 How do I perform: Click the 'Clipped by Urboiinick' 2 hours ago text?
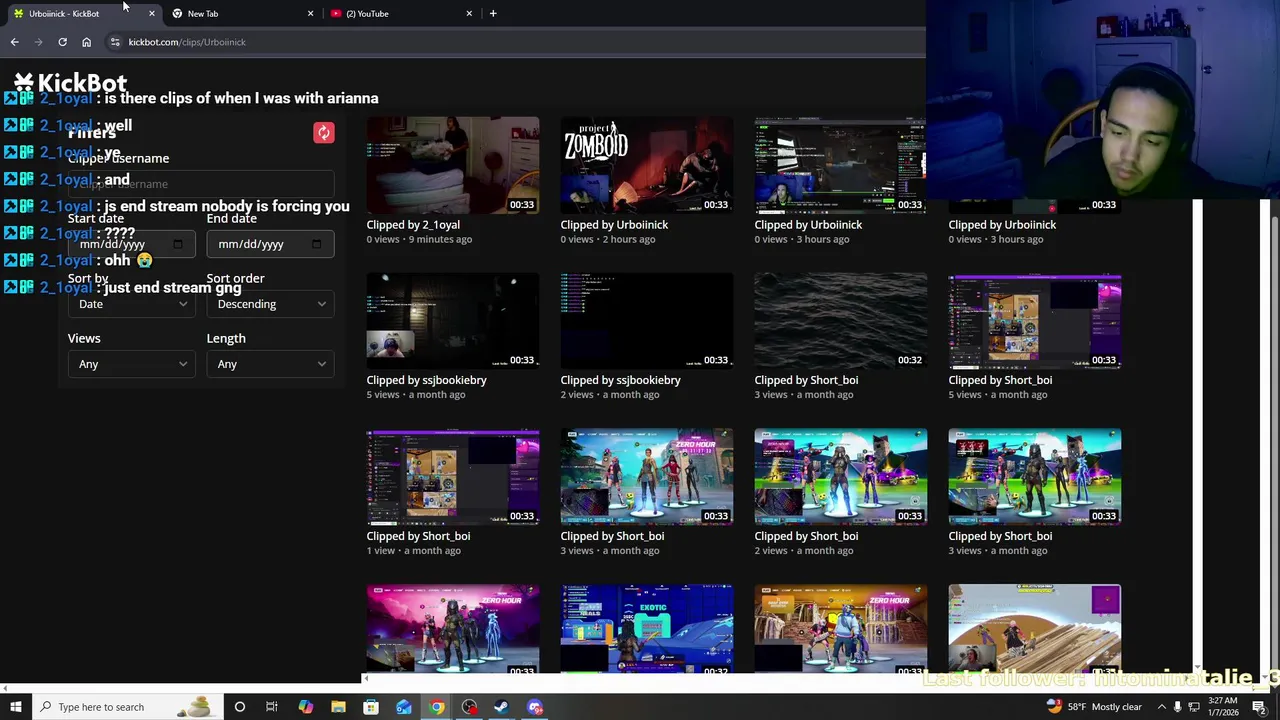point(614,225)
